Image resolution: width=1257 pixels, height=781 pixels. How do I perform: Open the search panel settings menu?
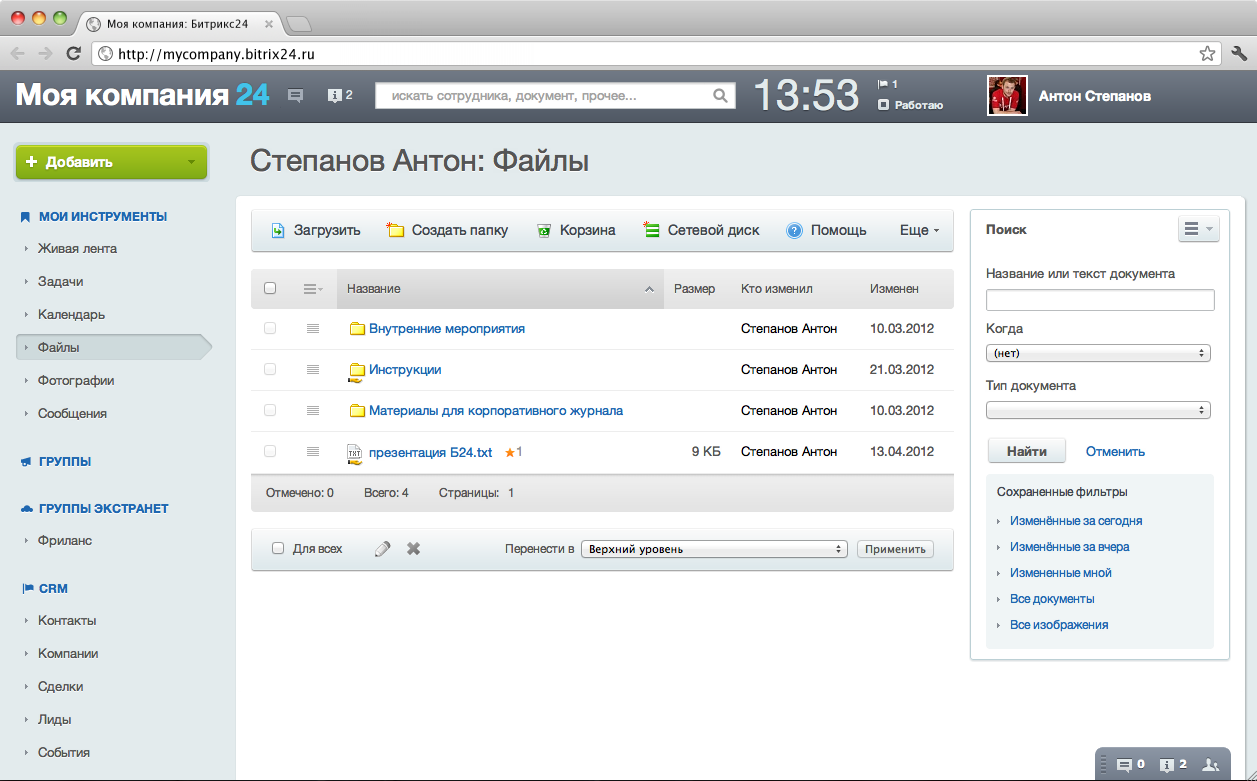(x=1199, y=229)
